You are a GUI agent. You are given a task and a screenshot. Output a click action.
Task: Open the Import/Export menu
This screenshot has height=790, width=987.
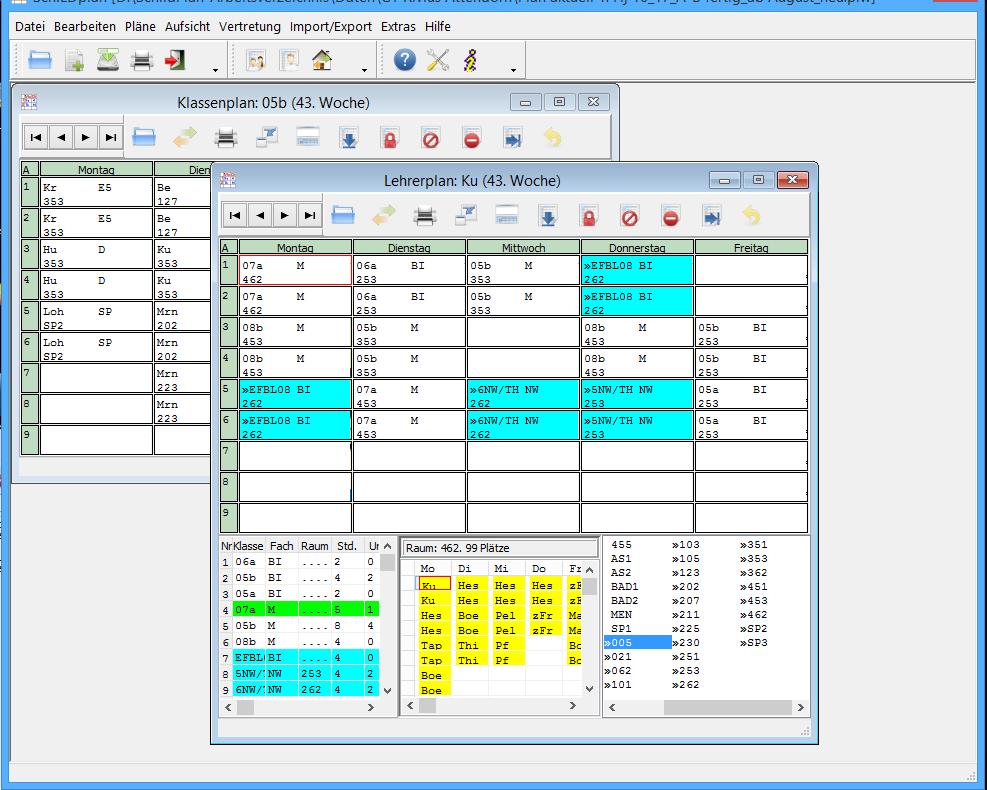(x=331, y=26)
